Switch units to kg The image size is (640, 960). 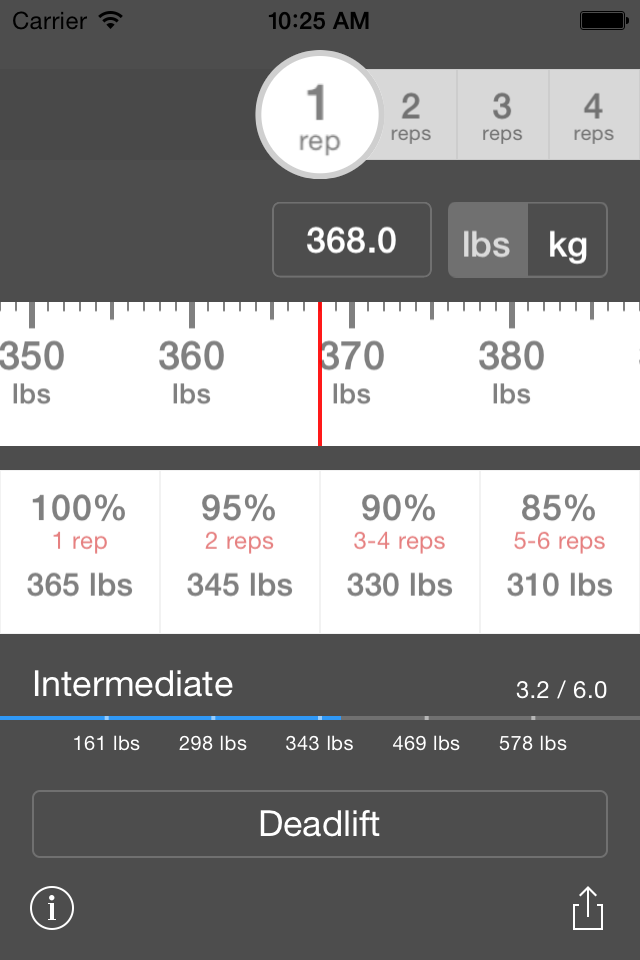click(568, 240)
